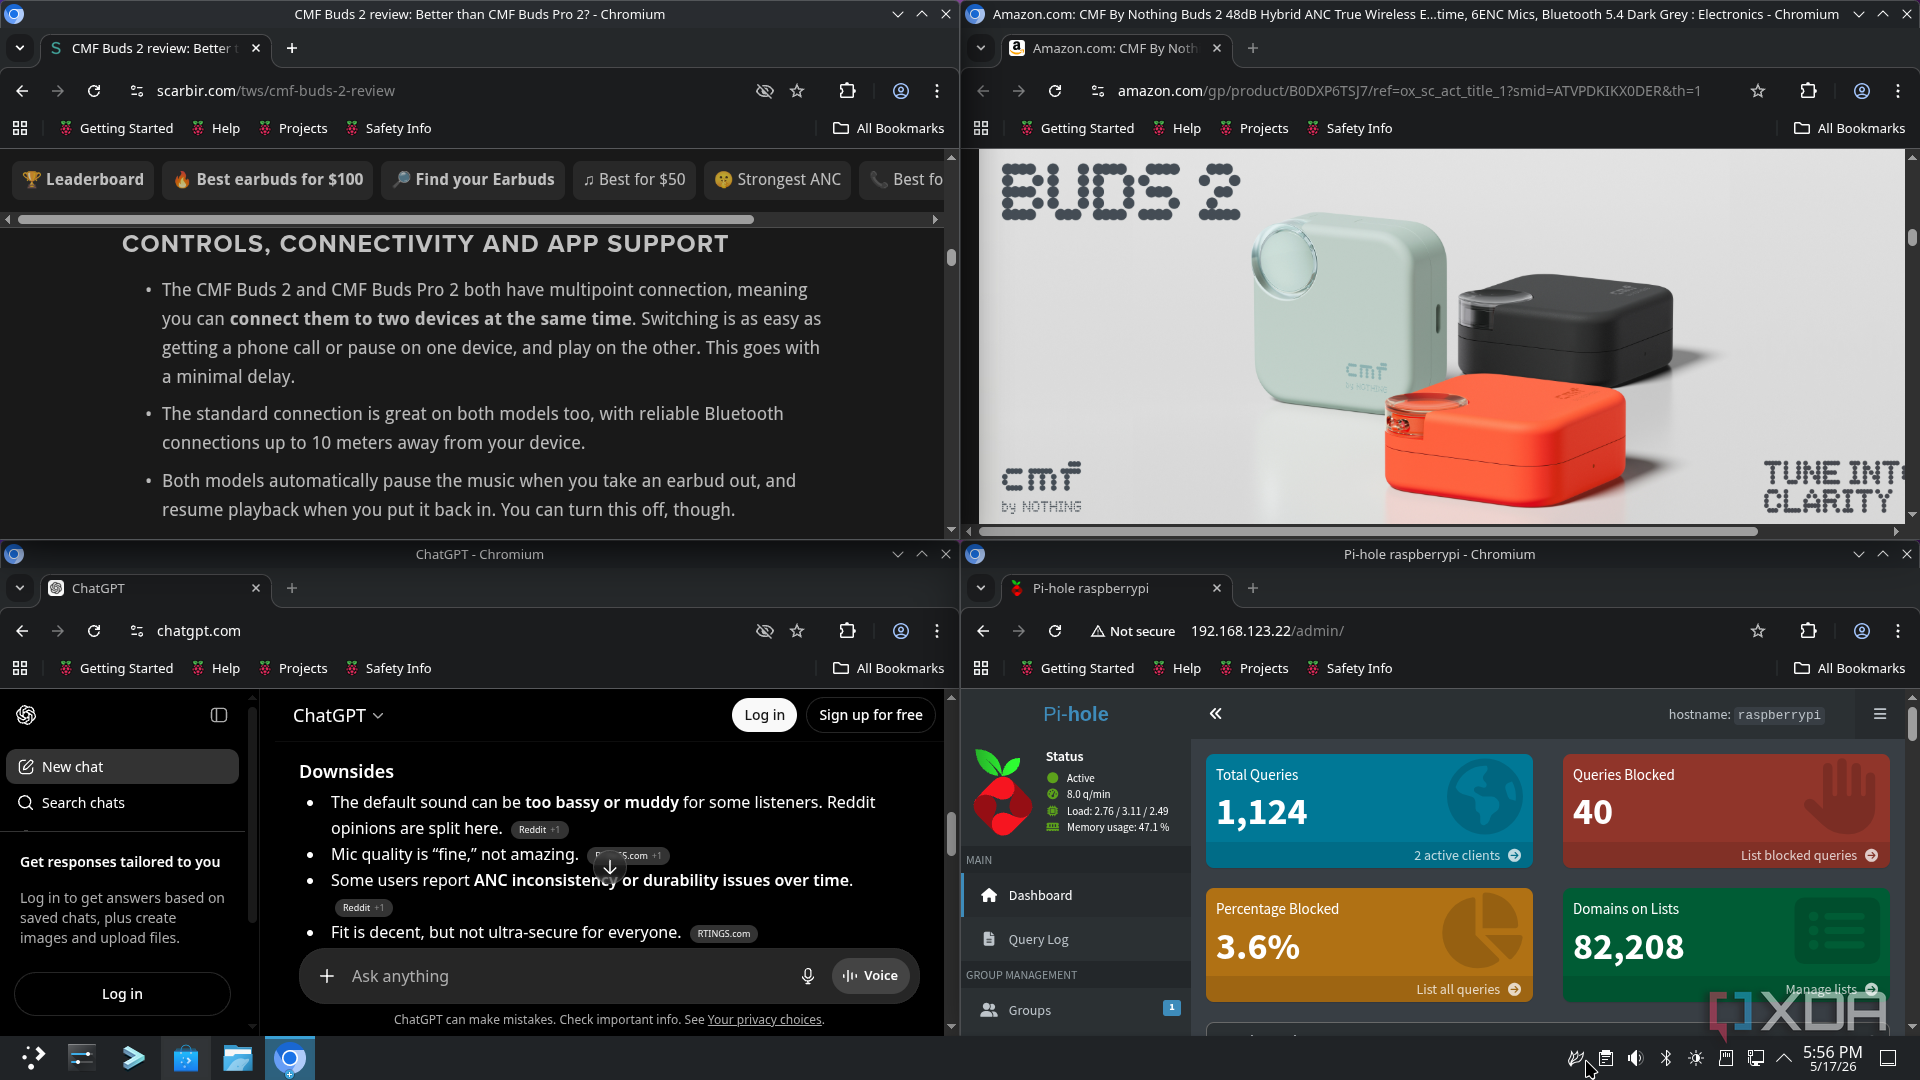1920x1080 pixels.
Task: Click the Bluetooth icon in system tray
Action: click(x=1666, y=1058)
